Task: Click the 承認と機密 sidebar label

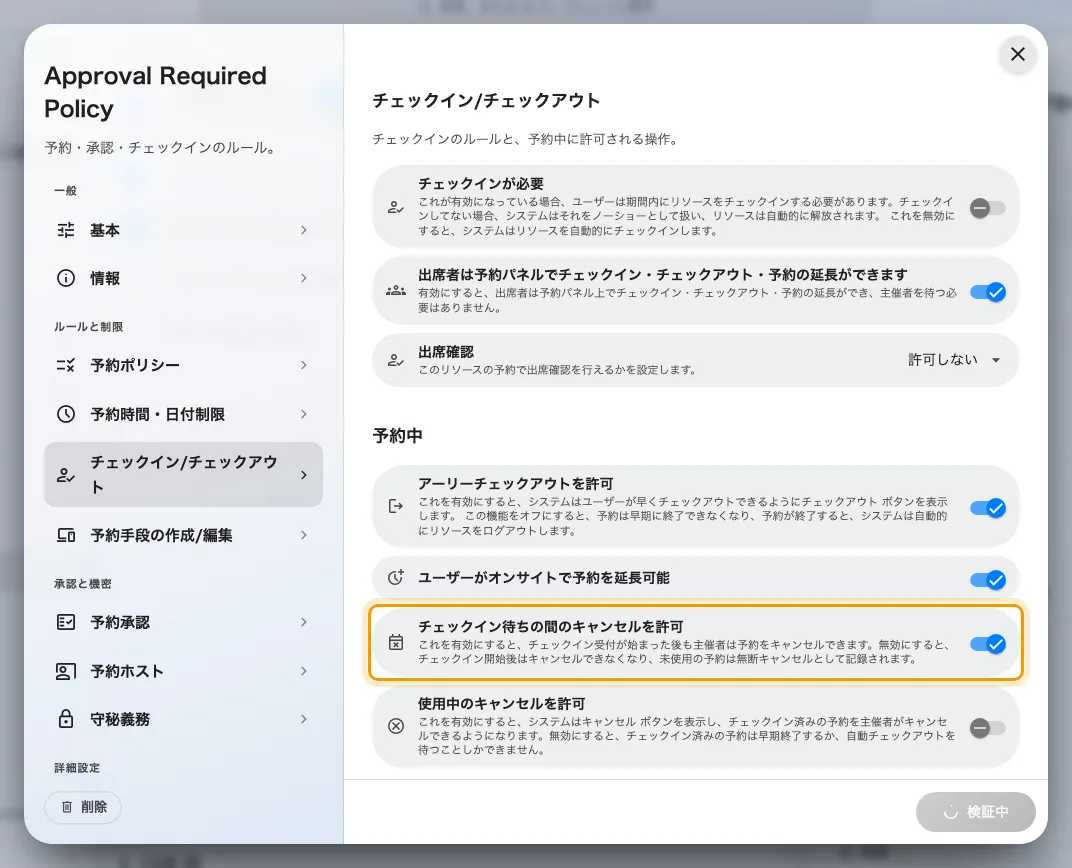Action: click(x=83, y=584)
